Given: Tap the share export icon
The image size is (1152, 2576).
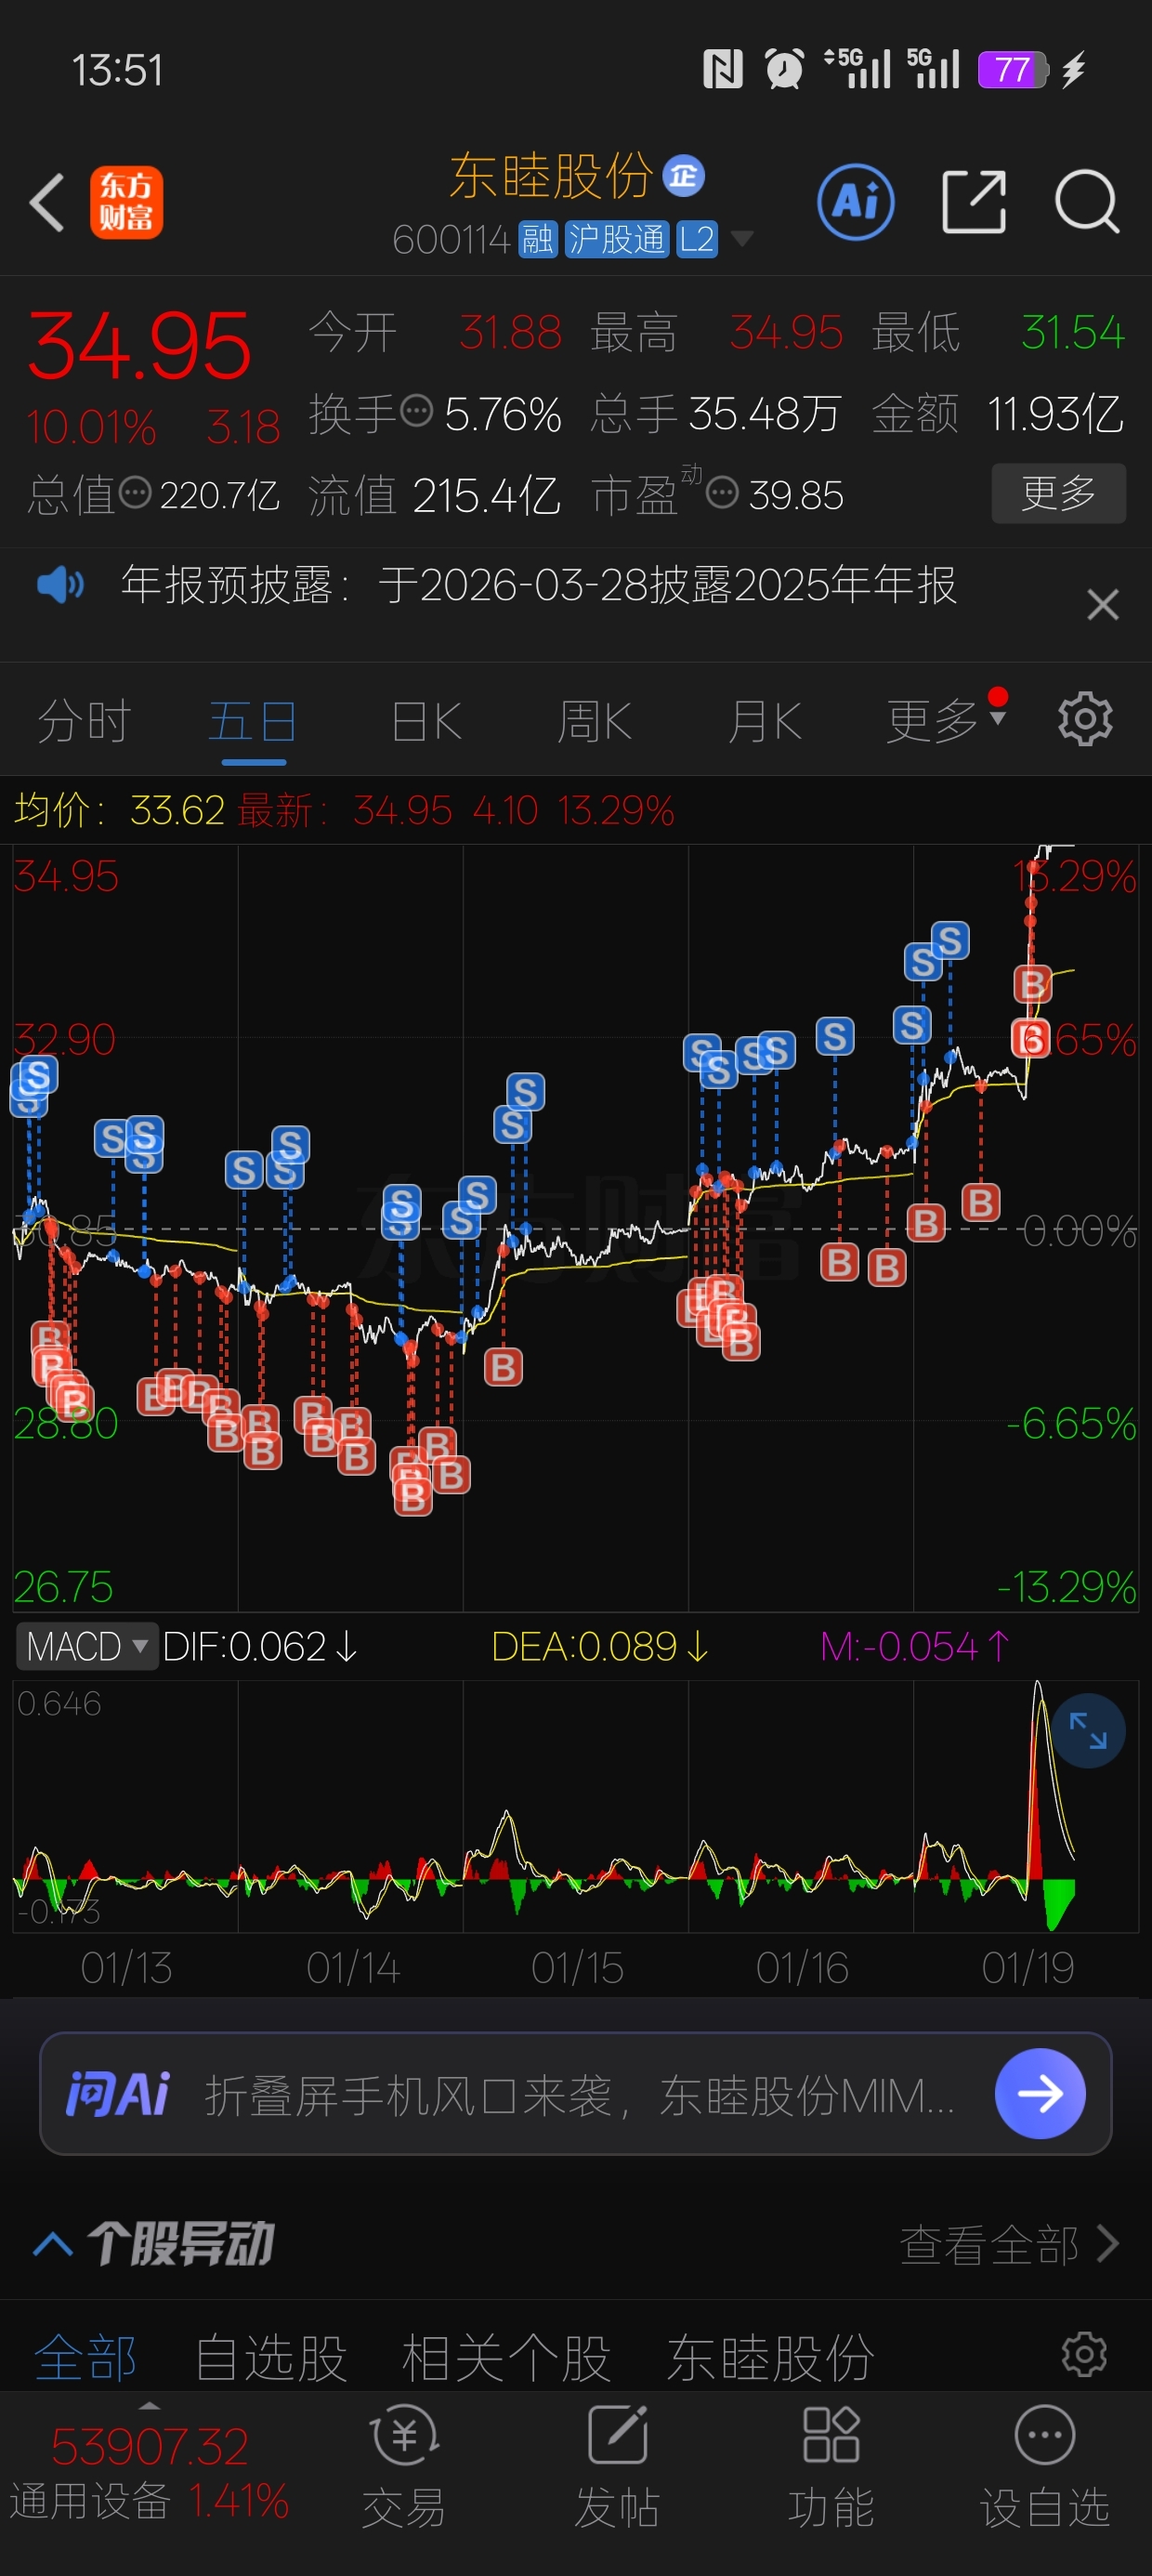Looking at the screenshot, I should [974, 202].
